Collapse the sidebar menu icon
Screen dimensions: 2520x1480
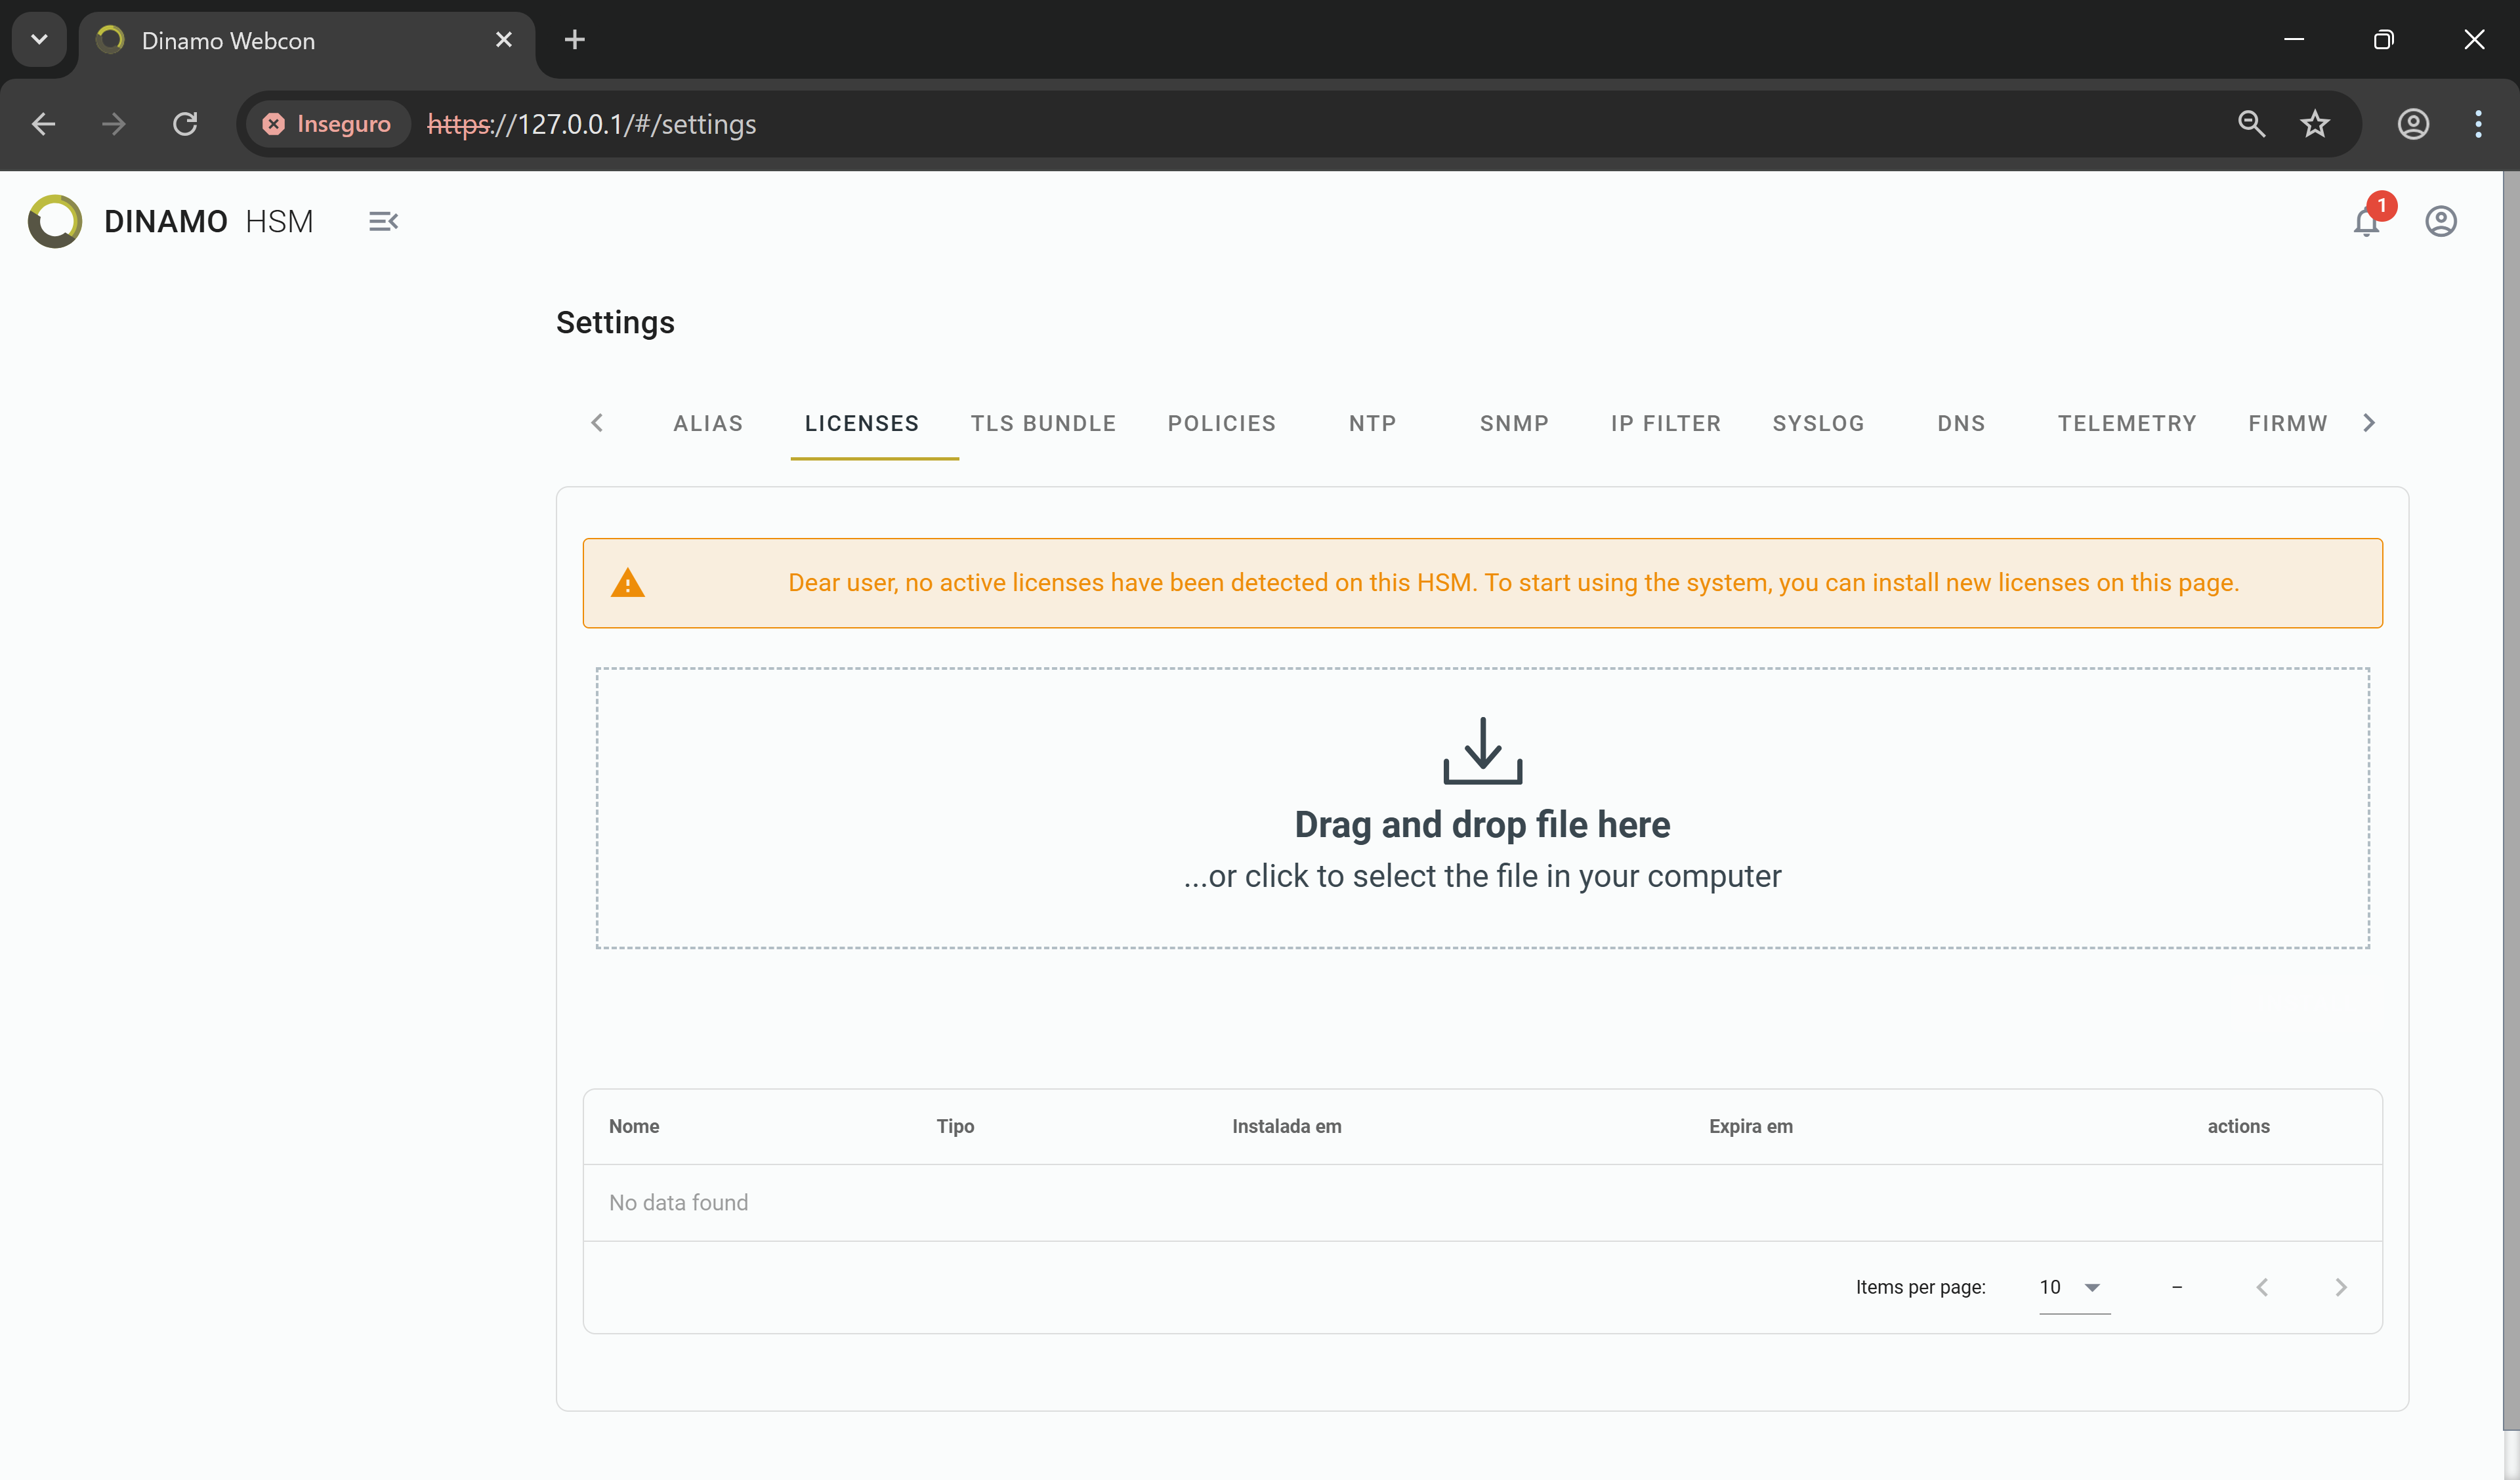coord(383,221)
